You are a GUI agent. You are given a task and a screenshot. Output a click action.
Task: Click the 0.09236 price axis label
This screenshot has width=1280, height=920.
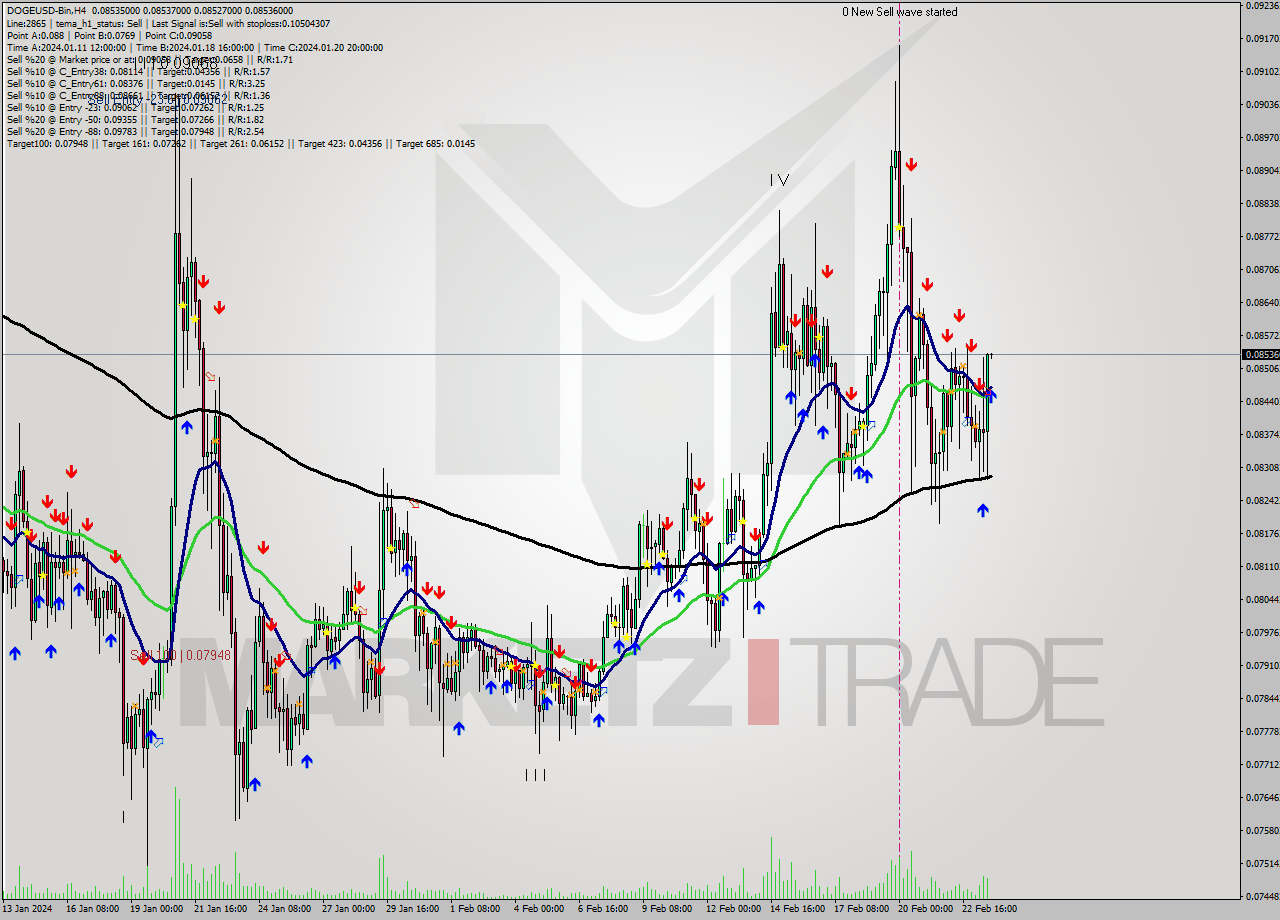[1260, 5]
